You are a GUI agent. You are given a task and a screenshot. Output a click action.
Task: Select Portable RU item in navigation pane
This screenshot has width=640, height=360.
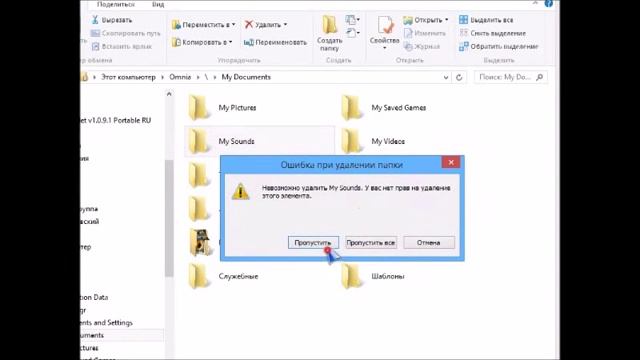[x=116, y=120]
